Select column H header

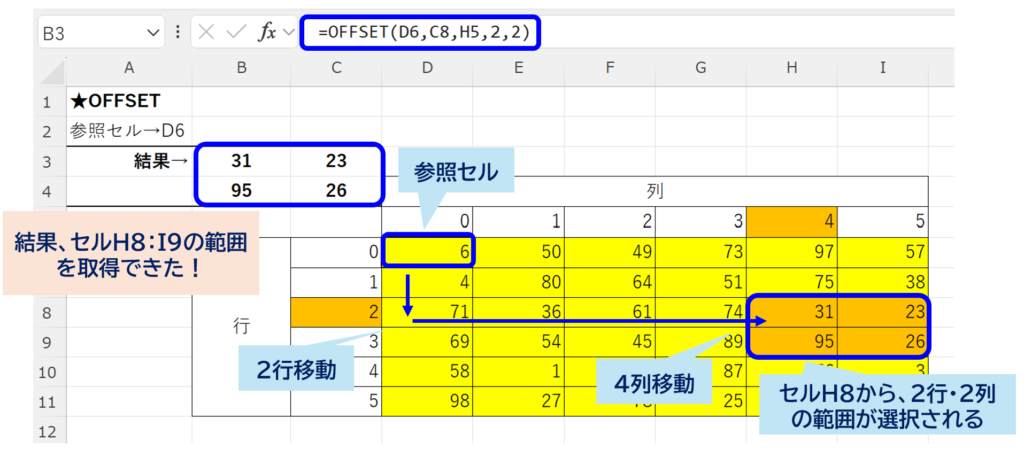click(x=792, y=68)
